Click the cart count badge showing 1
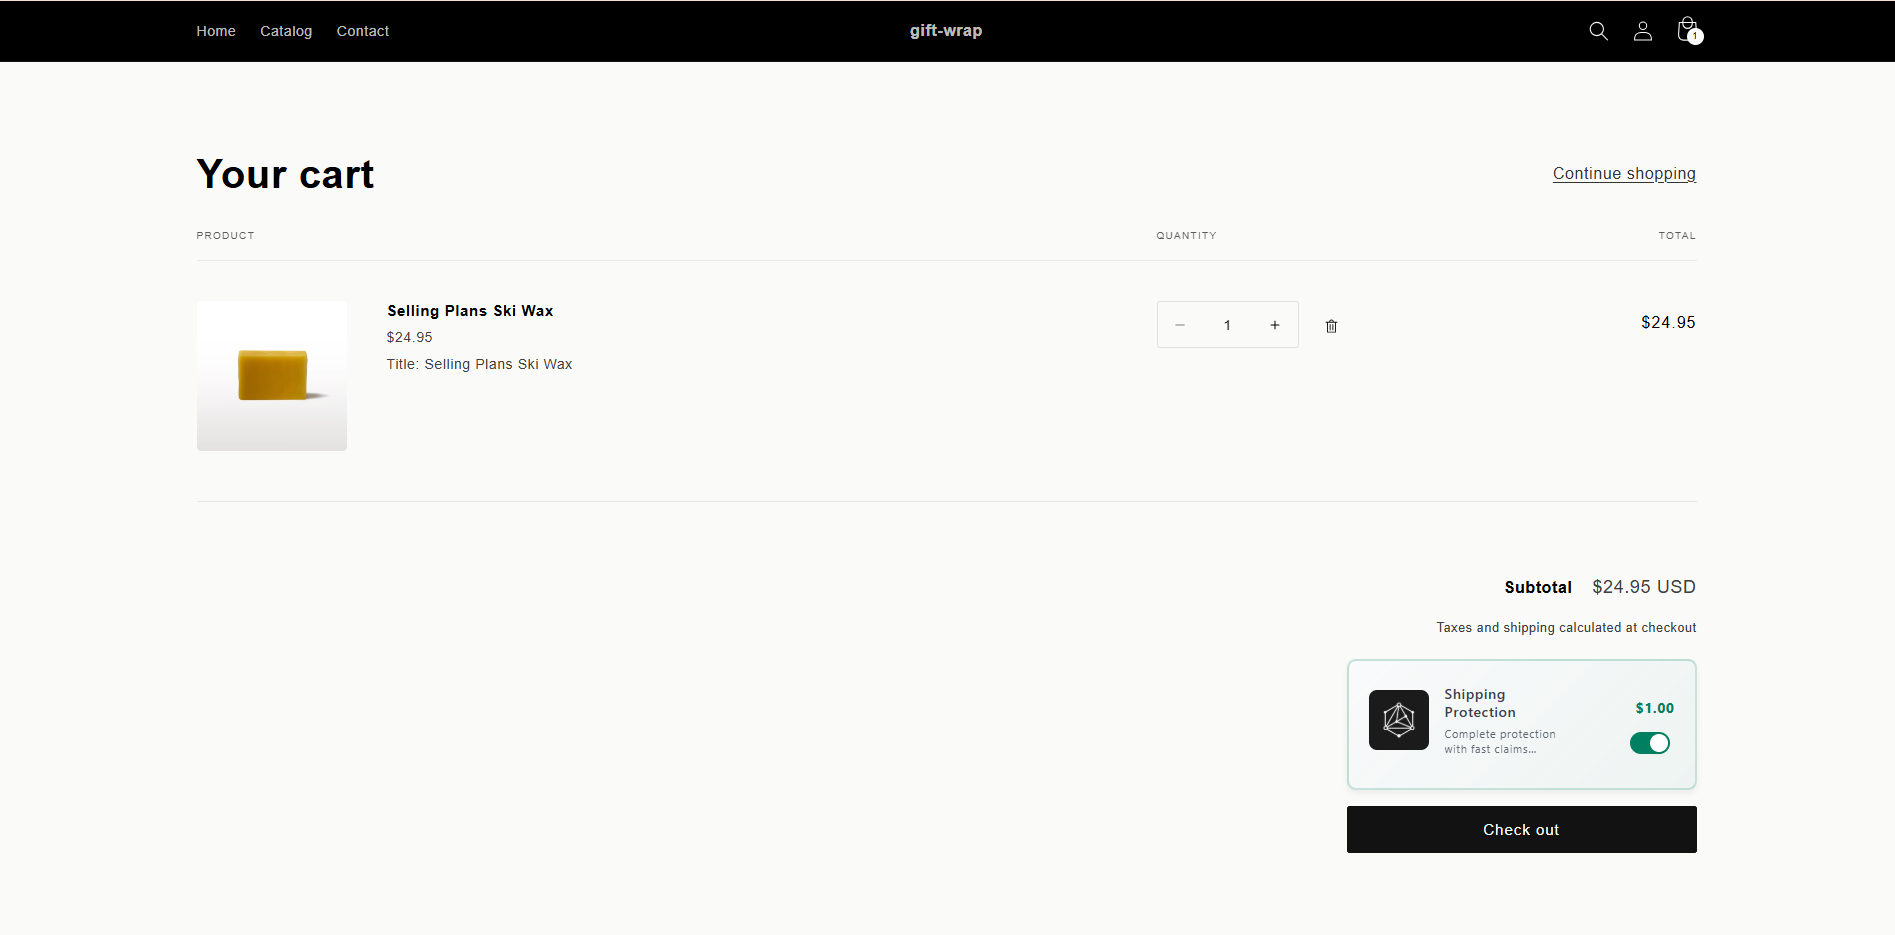This screenshot has width=1895, height=935. tap(1695, 36)
